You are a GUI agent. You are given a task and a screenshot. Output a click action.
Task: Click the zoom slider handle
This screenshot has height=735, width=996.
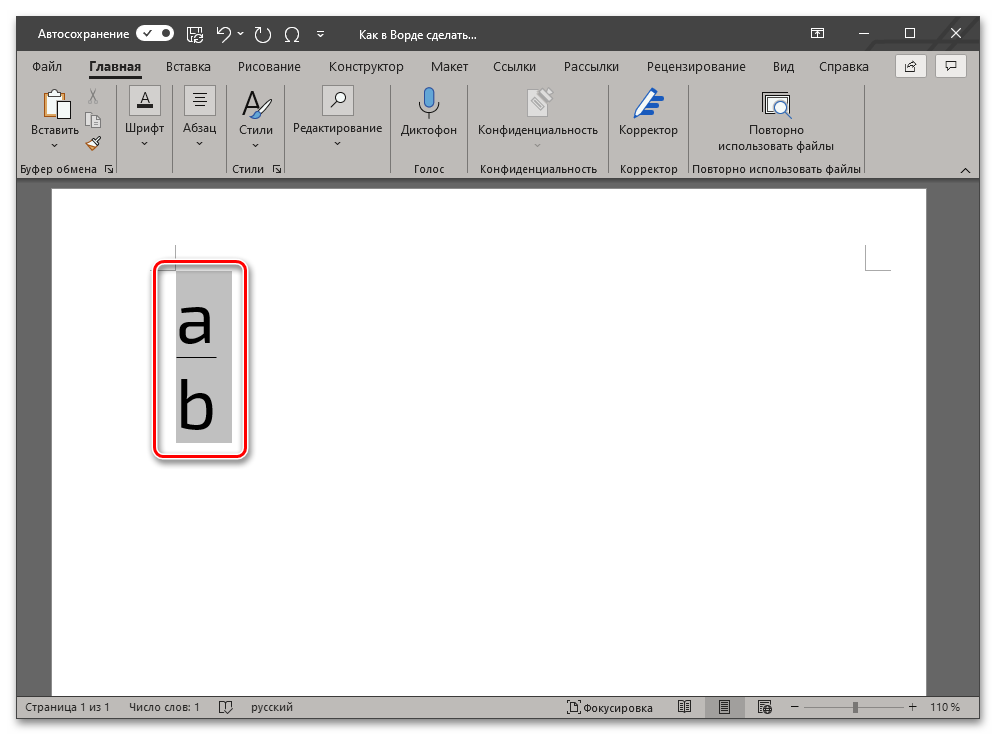pyautogui.click(x=855, y=707)
